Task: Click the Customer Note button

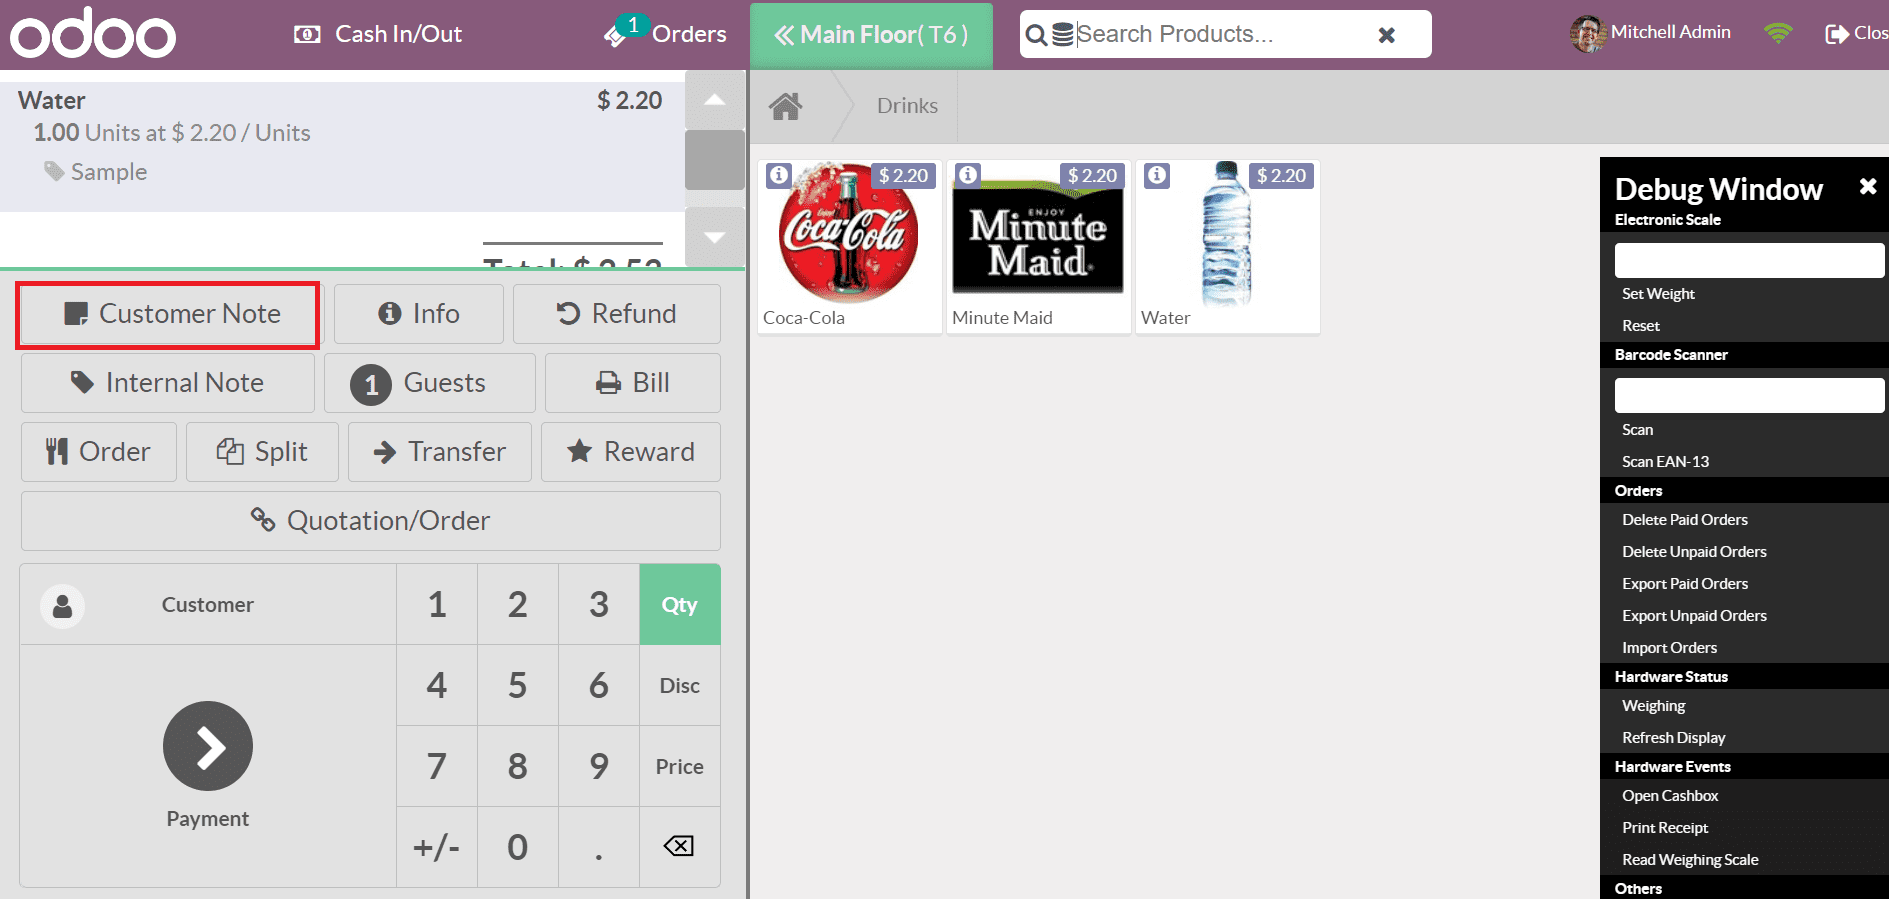Action: tap(168, 314)
